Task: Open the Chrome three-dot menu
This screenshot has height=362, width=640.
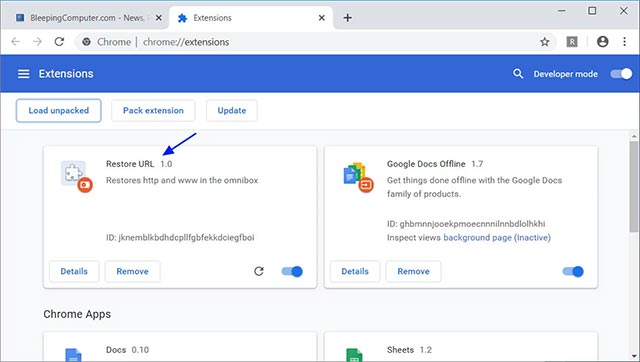Action: point(624,42)
